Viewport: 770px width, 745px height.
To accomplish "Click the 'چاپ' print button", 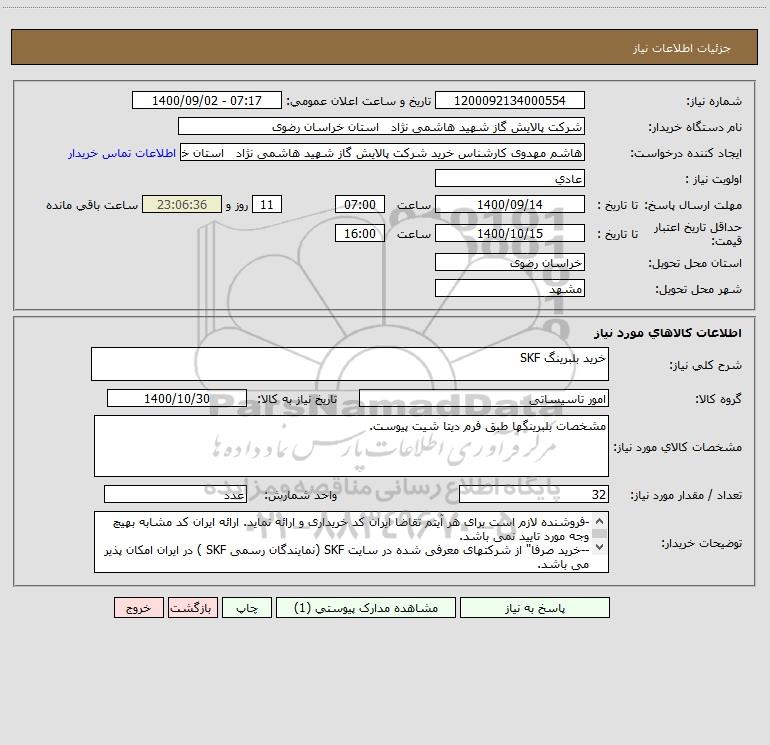I will point(247,607).
